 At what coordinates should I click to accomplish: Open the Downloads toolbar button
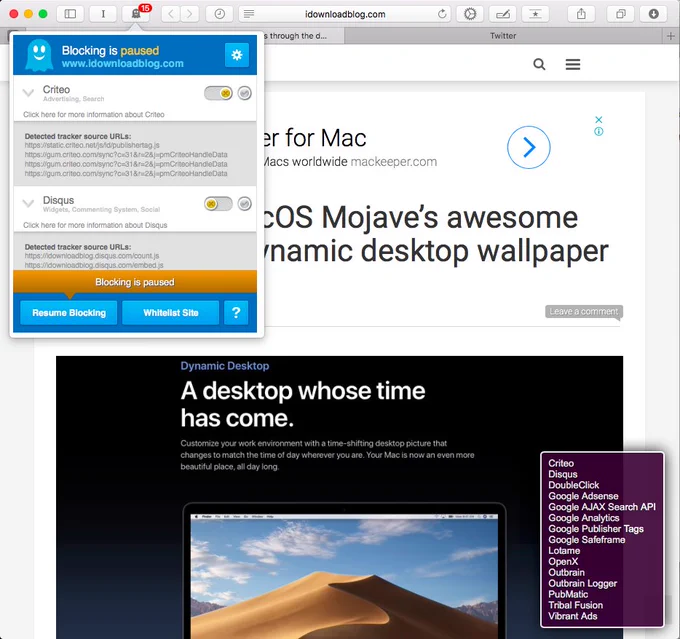(x=654, y=14)
